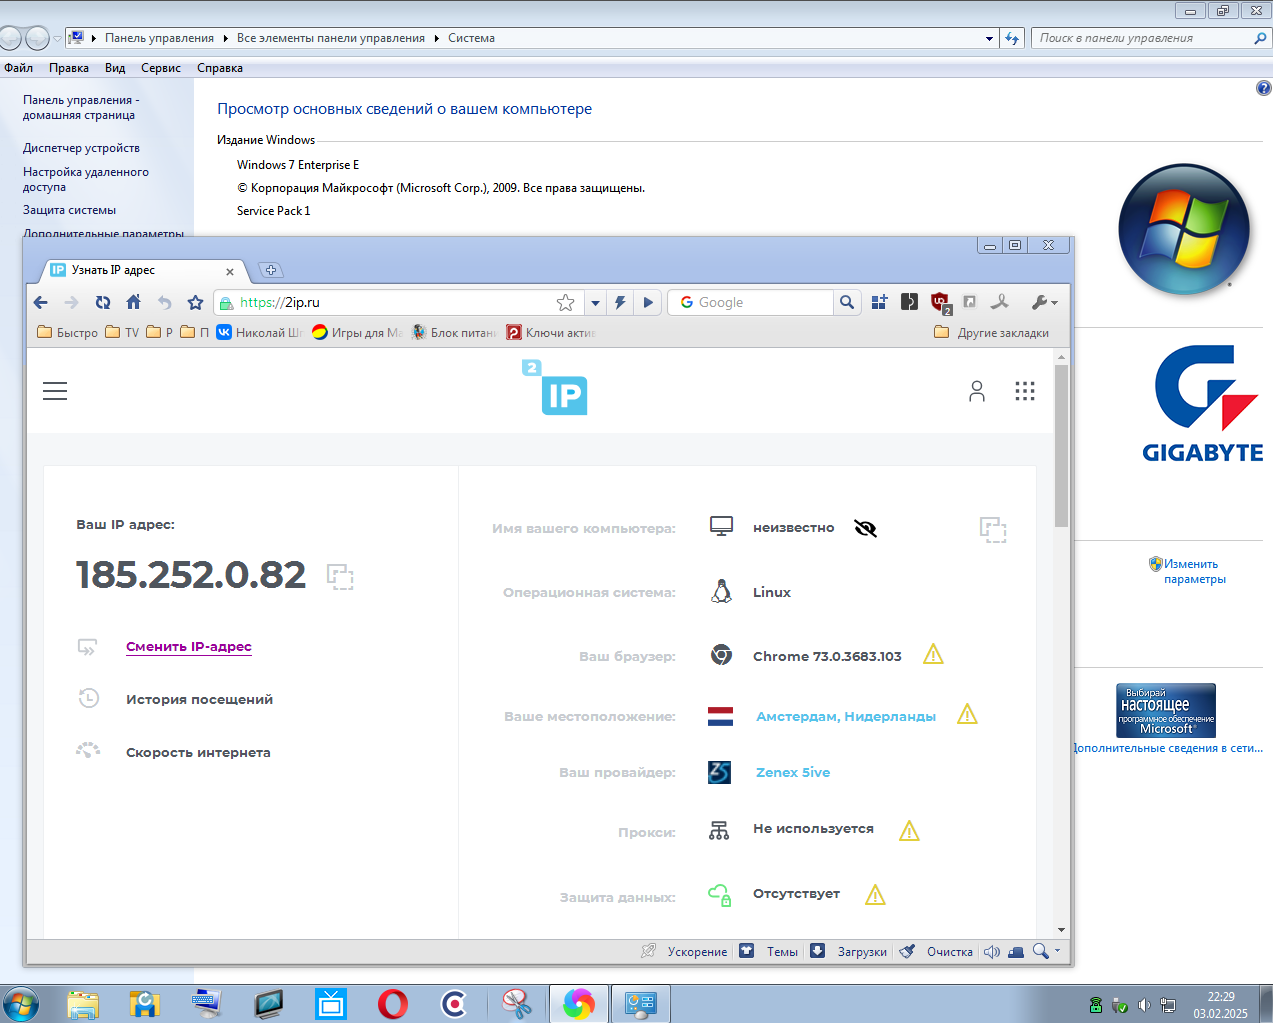Open bookmarks star in navigation bar
The height and width of the screenshot is (1023, 1273).
(x=196, y=303)
